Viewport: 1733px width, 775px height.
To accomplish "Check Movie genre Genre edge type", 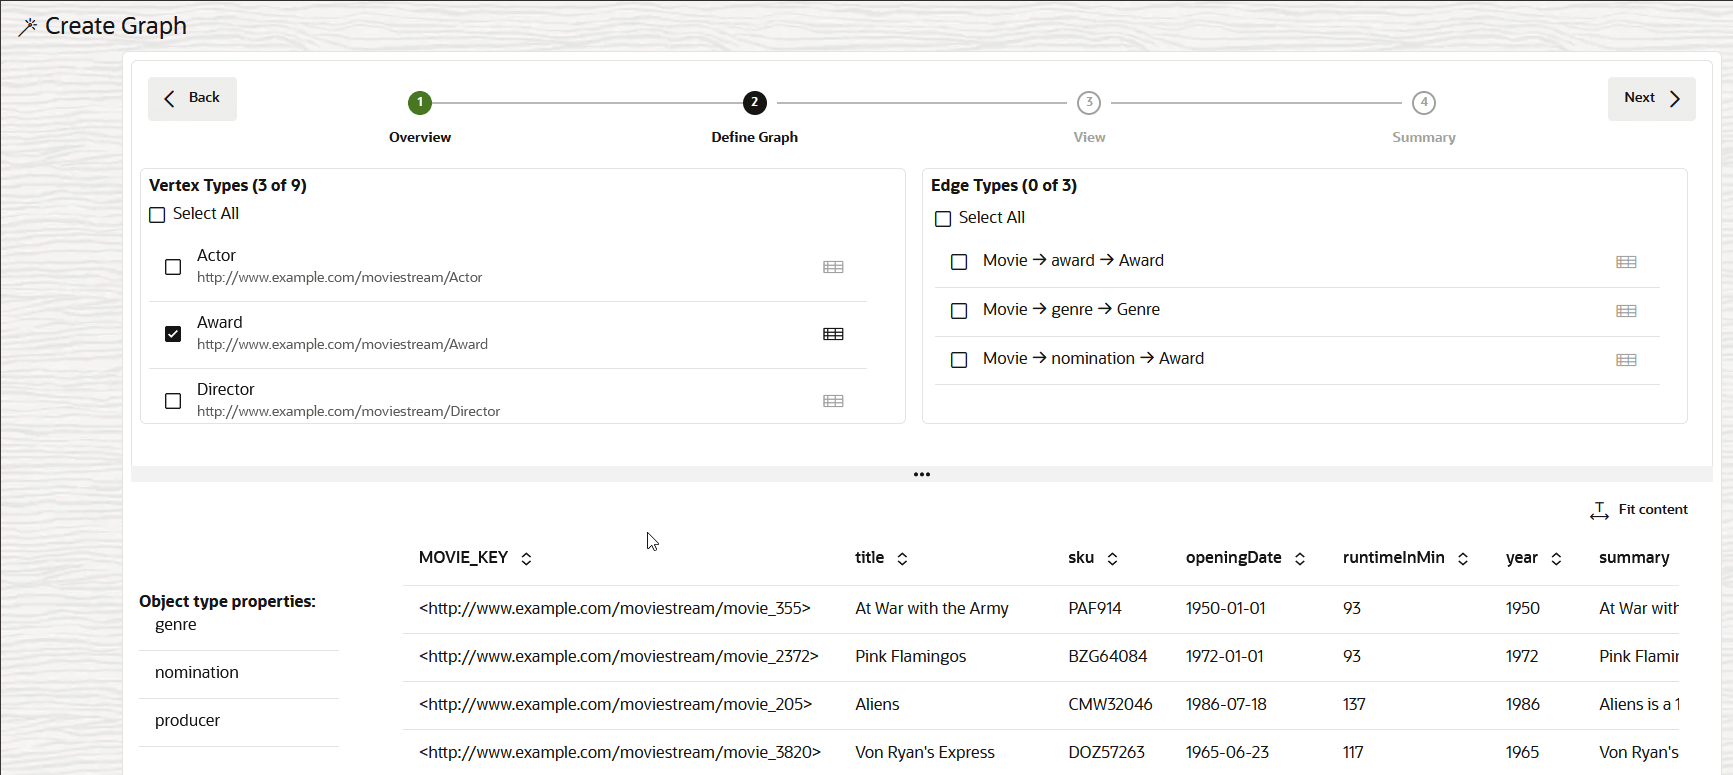I will tap(959, 311).
